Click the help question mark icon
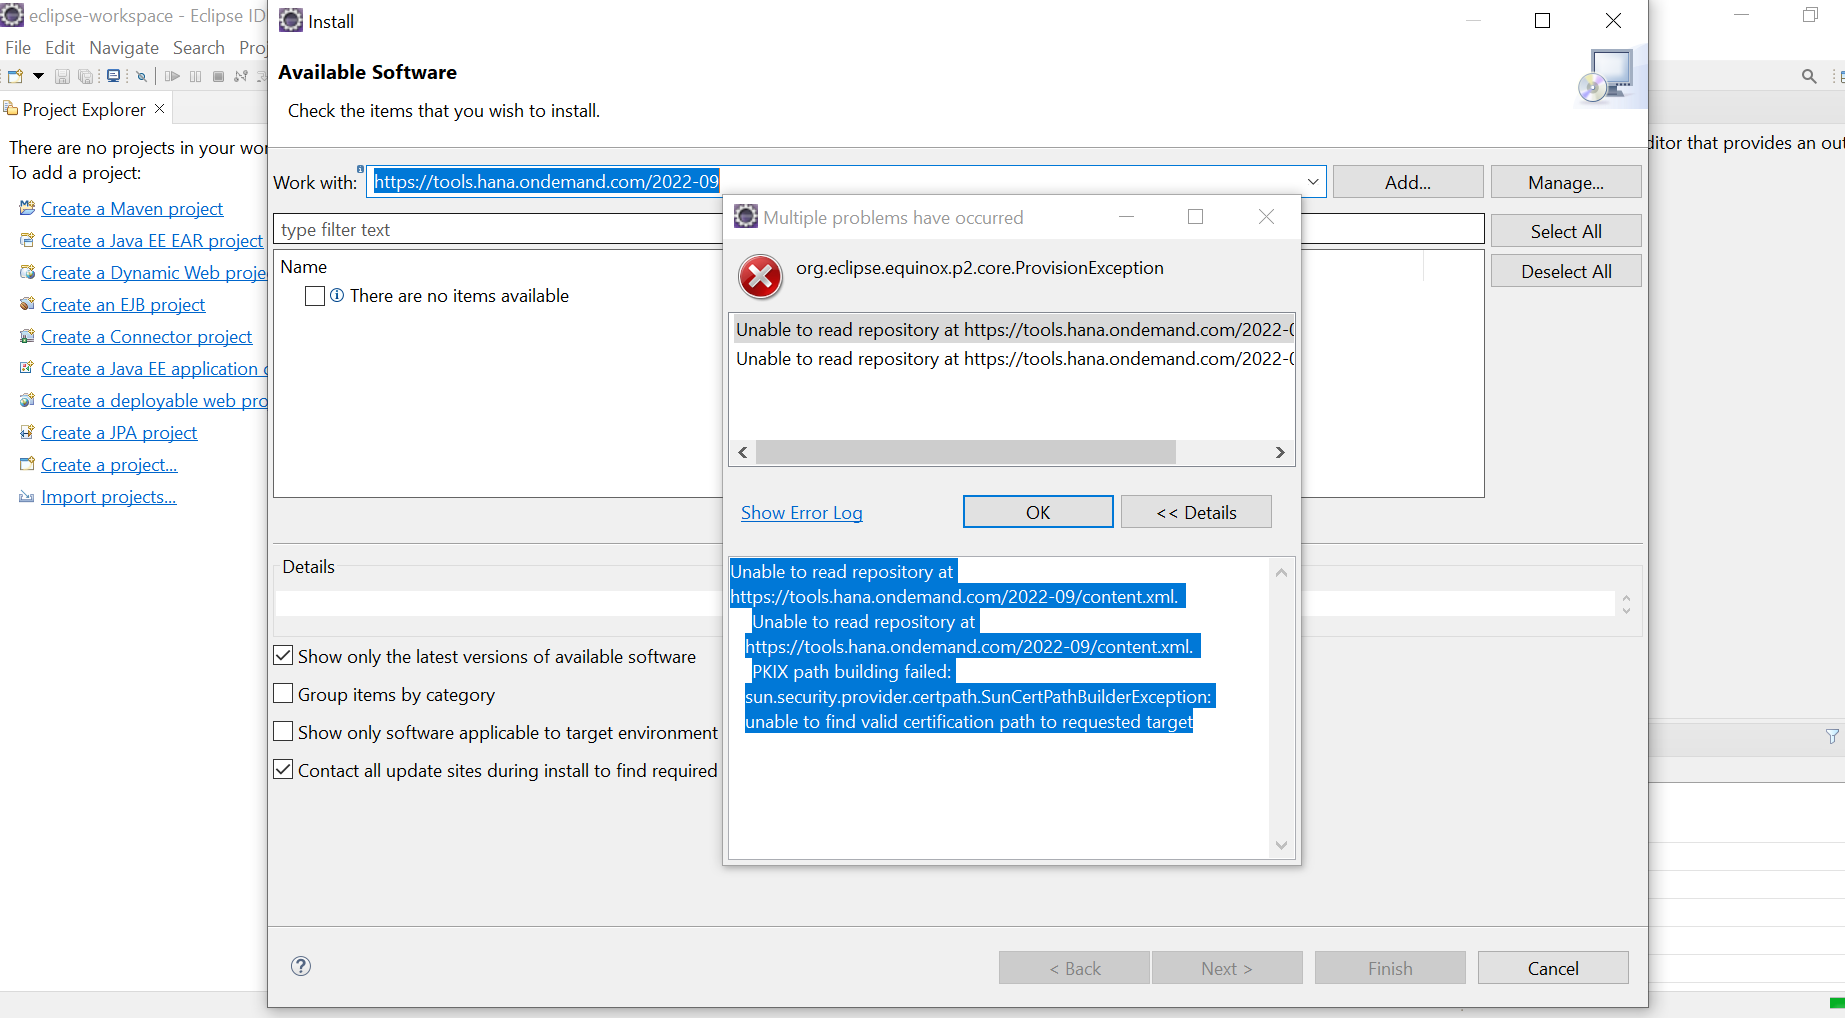 tap(301, 966)
